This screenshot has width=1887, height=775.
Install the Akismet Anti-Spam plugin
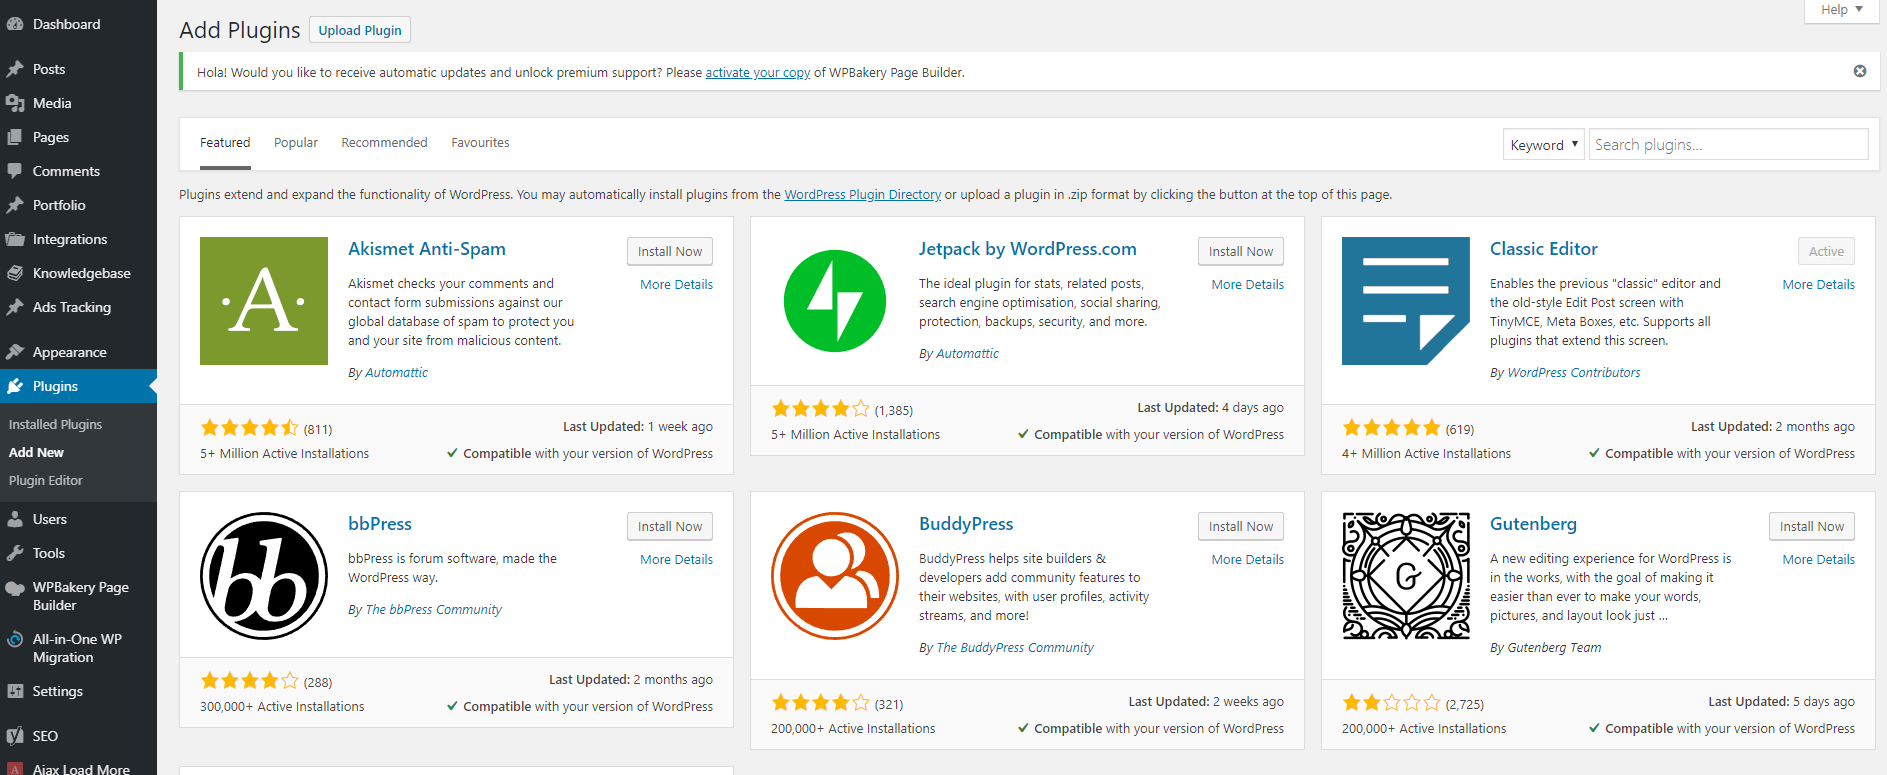coord(670,251)
